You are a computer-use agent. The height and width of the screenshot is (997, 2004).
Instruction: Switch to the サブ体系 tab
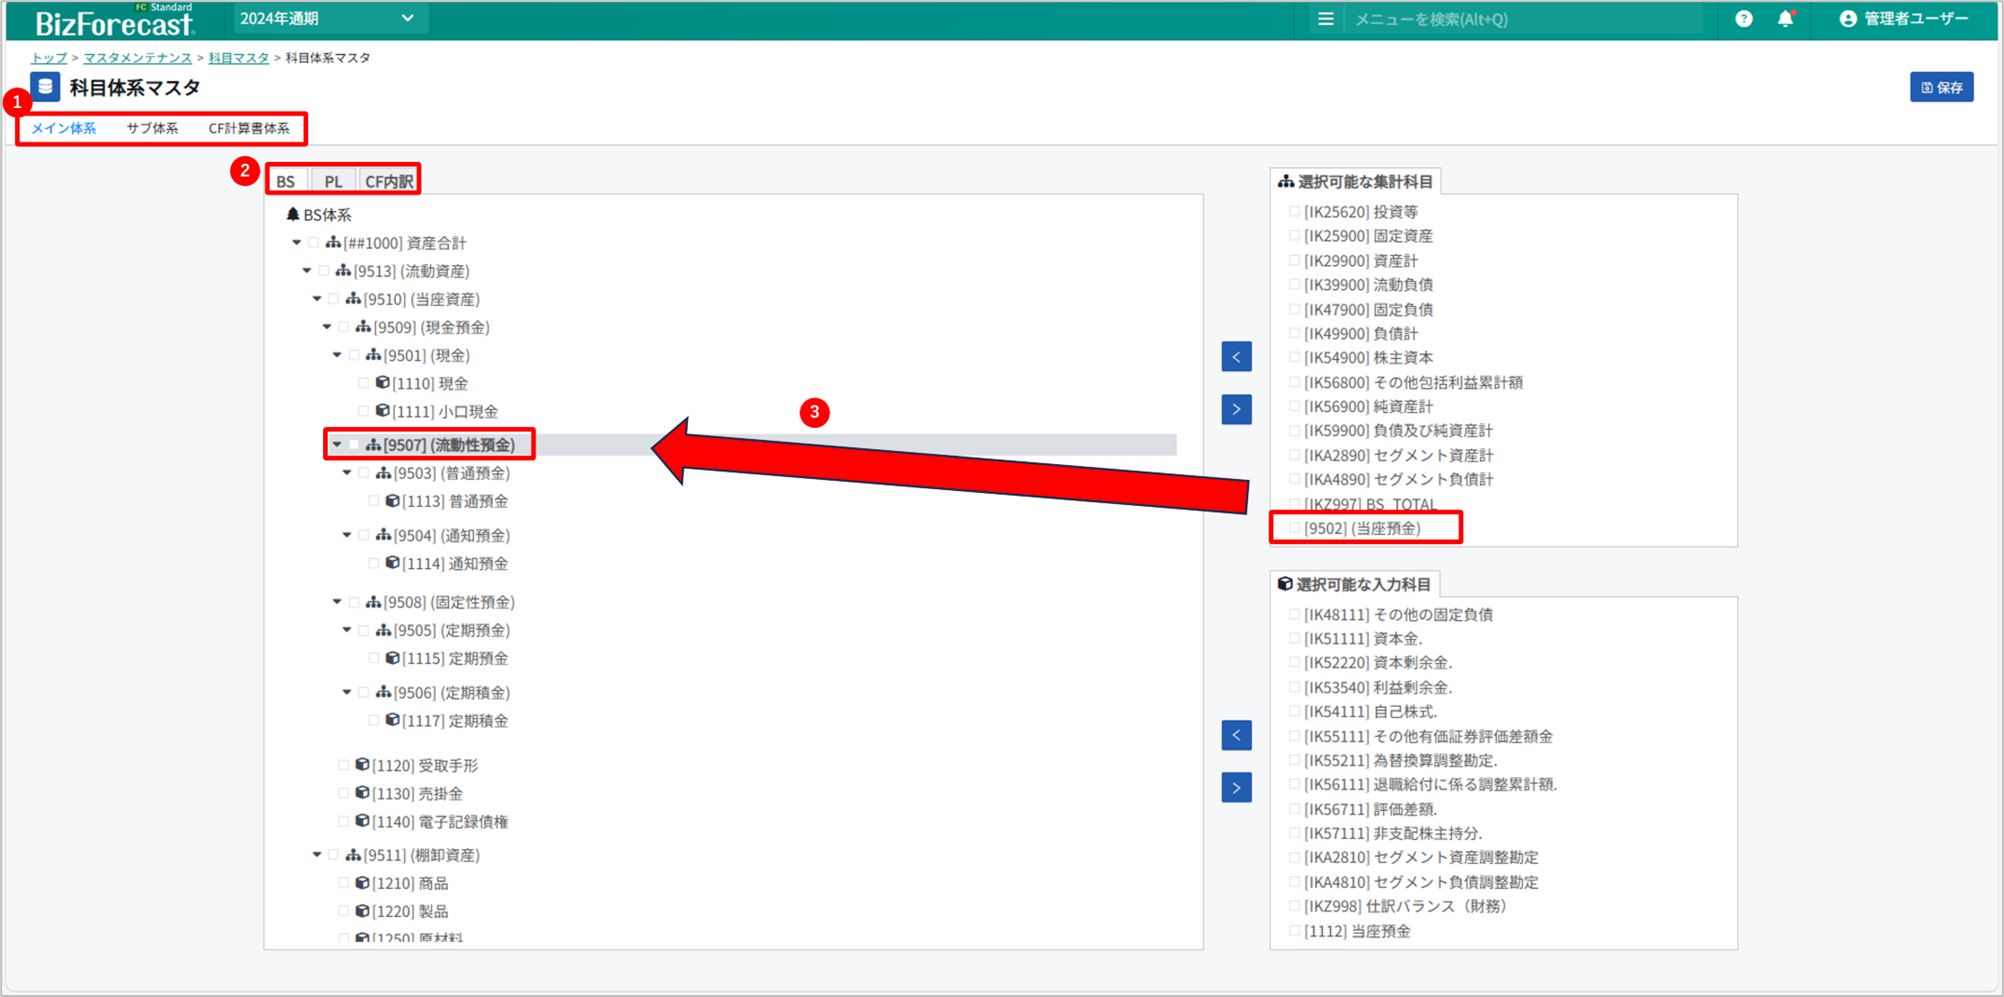(x=152, y=128)
